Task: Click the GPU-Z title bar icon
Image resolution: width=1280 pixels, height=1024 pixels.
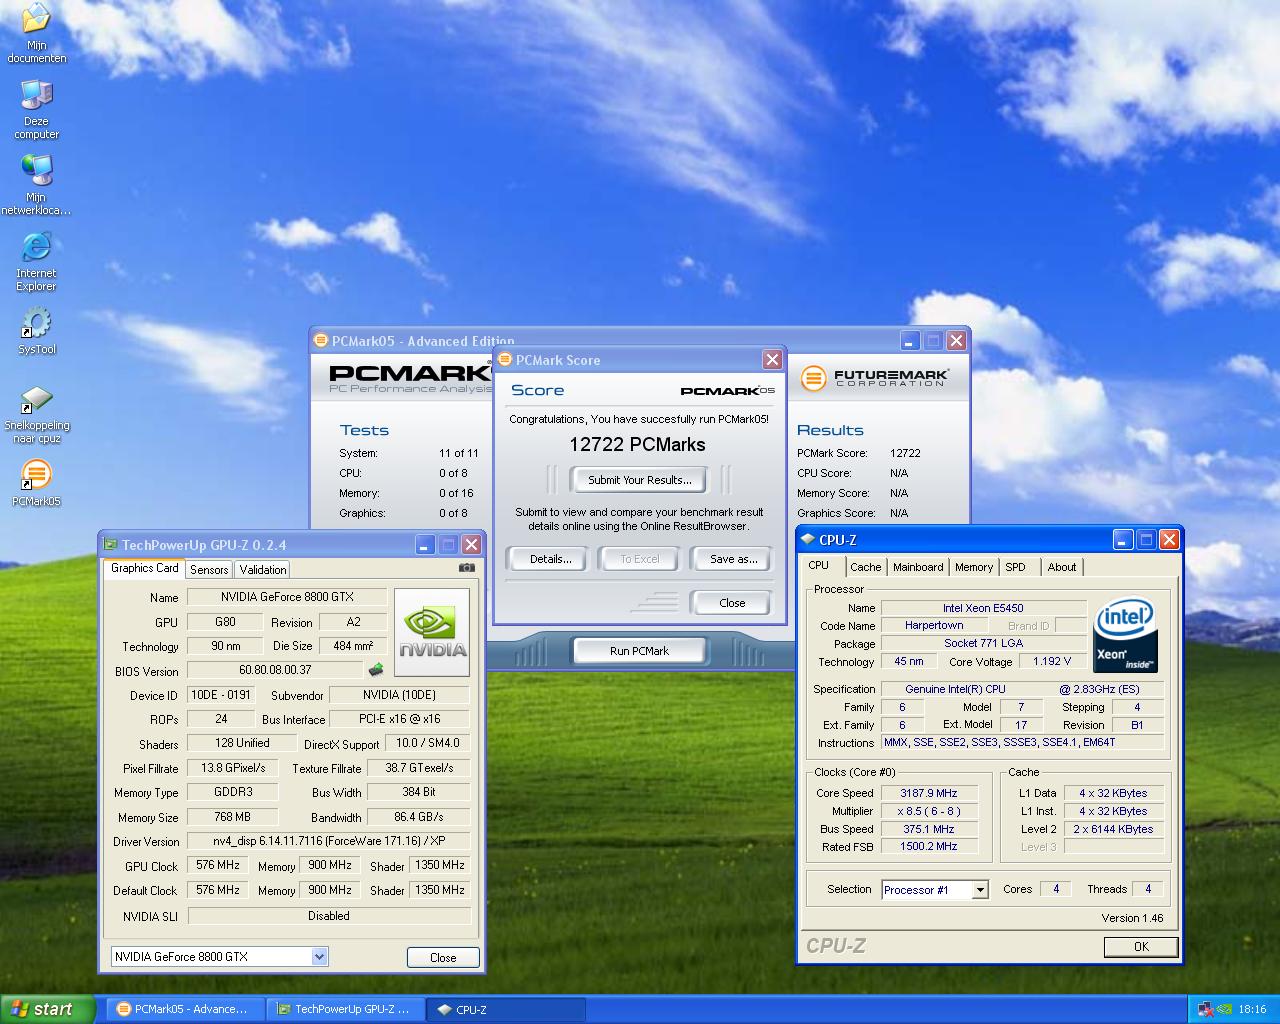Action: tap(110, 544)
